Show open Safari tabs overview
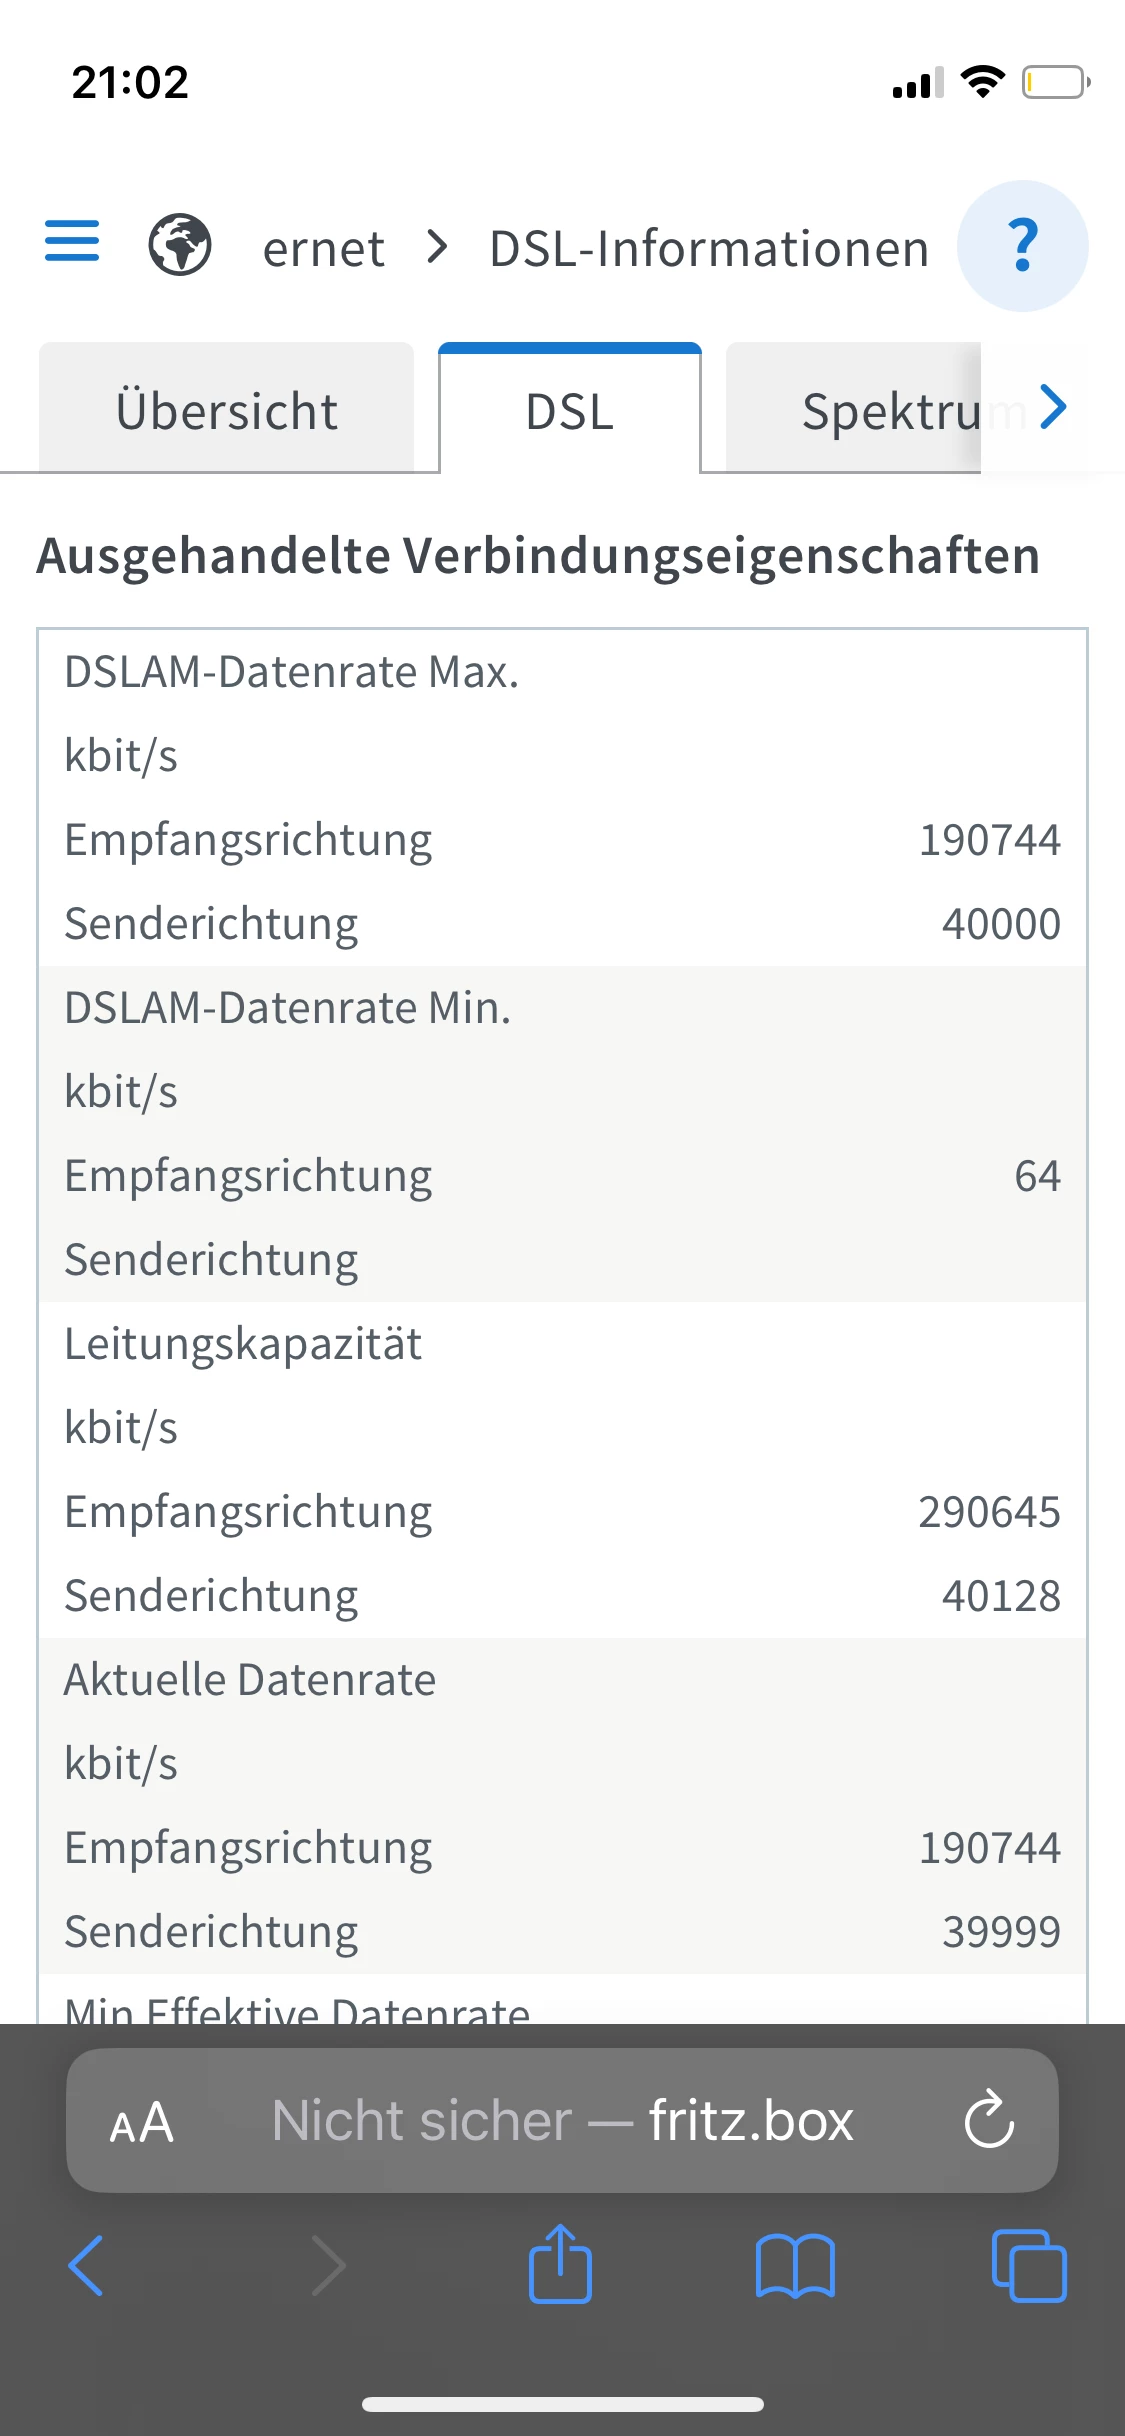 (x=1029, y=2266)
